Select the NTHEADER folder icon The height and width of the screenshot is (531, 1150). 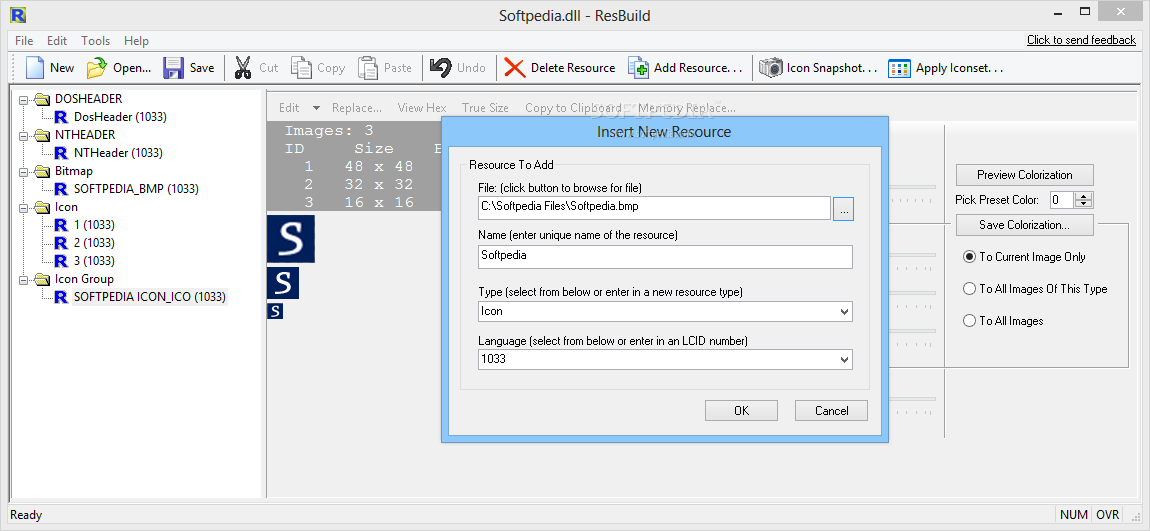(x=43, y=135)
